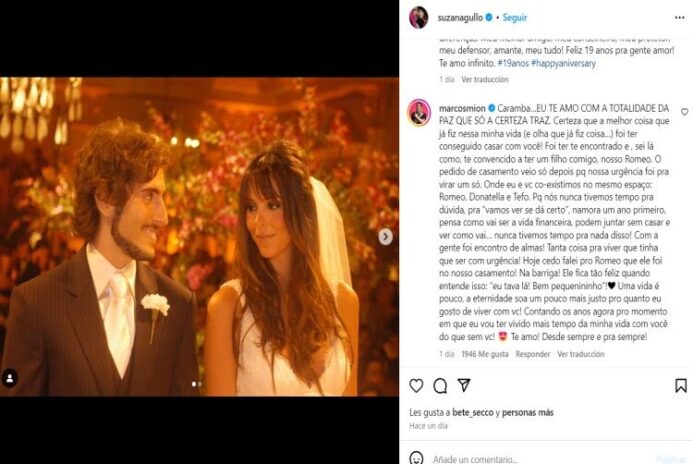The height and width of the screenshot is (464, 693).
Task: Like marcosmion's comment with small heart
Action: [684, 112]
